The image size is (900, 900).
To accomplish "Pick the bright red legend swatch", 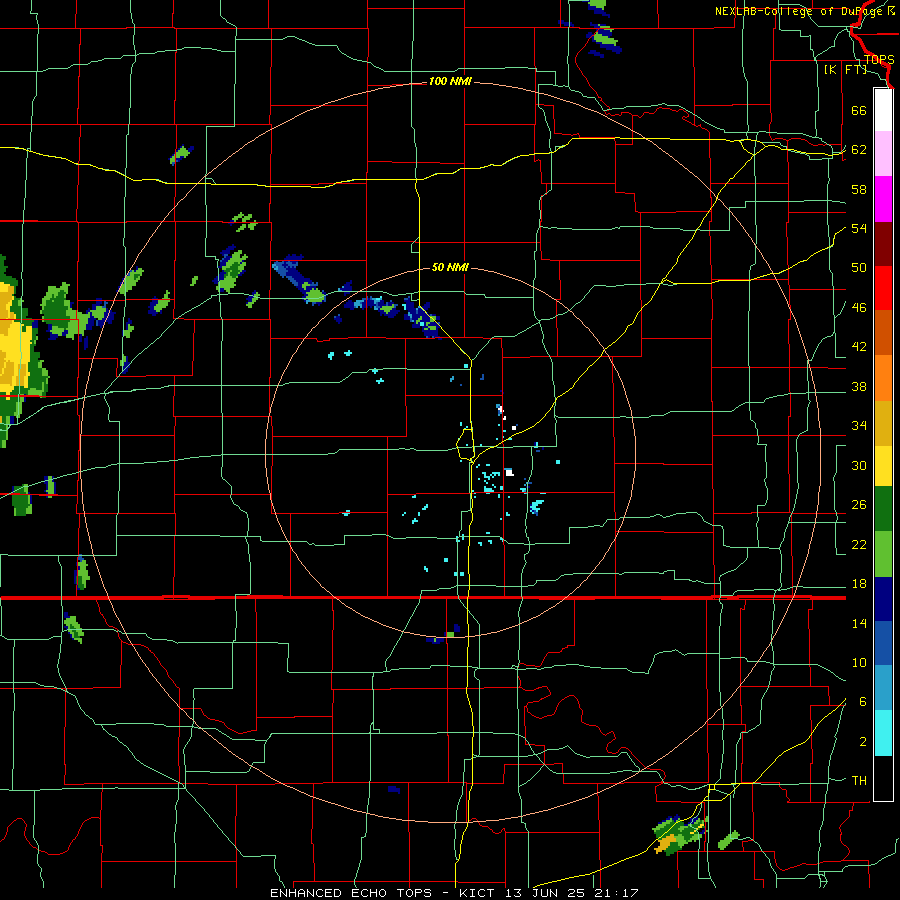I will click(x=883, y=288).
